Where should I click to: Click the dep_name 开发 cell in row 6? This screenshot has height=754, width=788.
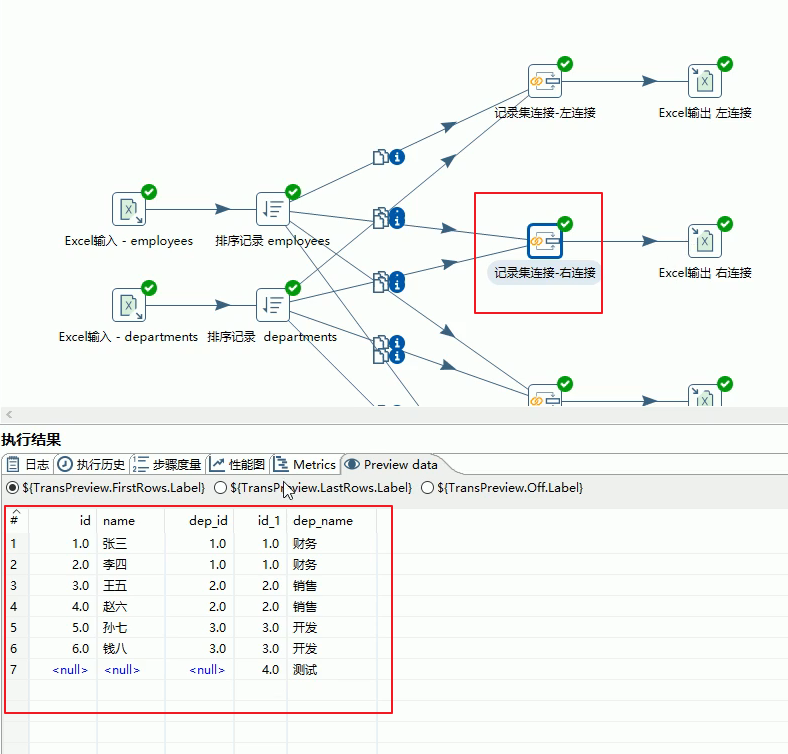332,648
